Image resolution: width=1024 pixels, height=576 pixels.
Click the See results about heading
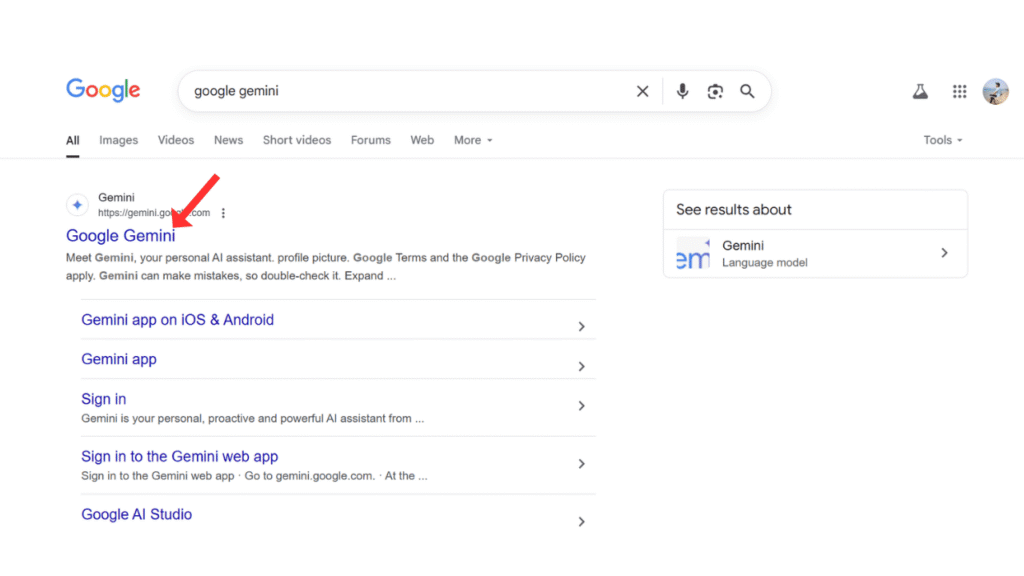(733, 210)
